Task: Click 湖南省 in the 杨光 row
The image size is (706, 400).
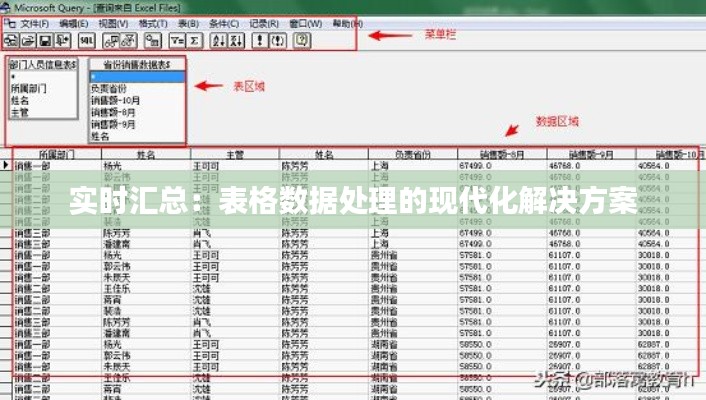Action: pyautogui.click(x=384, y=345)
